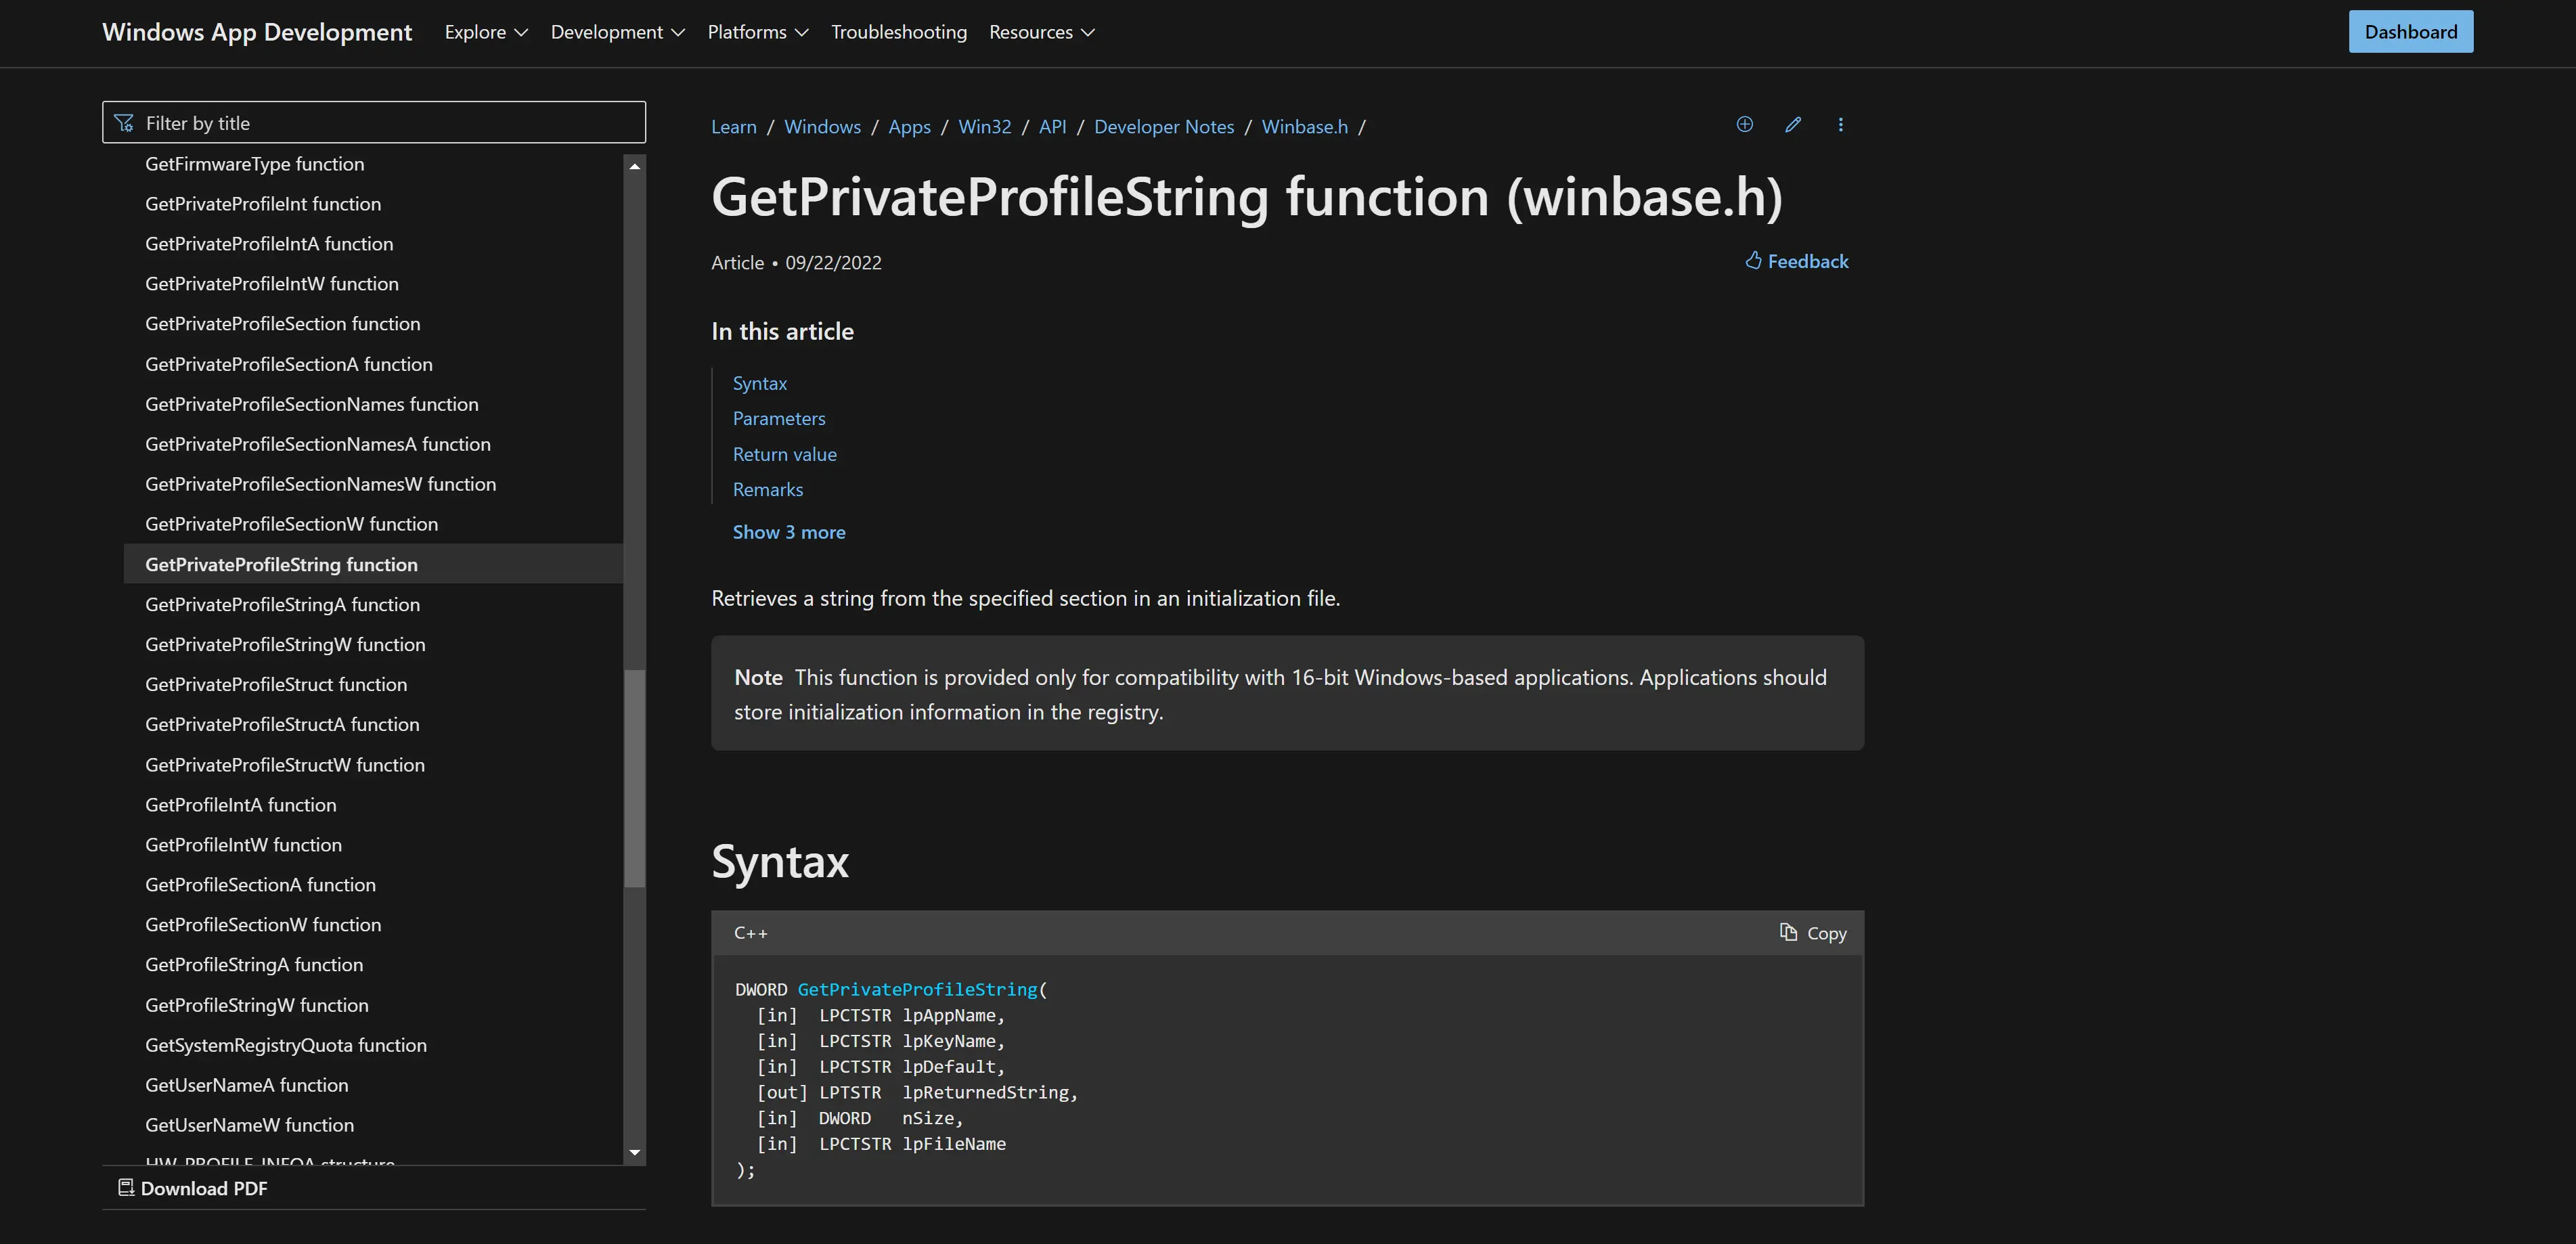
Task: Click GetPrivateProfileString name in code block
Action: (x=917, y=989)
